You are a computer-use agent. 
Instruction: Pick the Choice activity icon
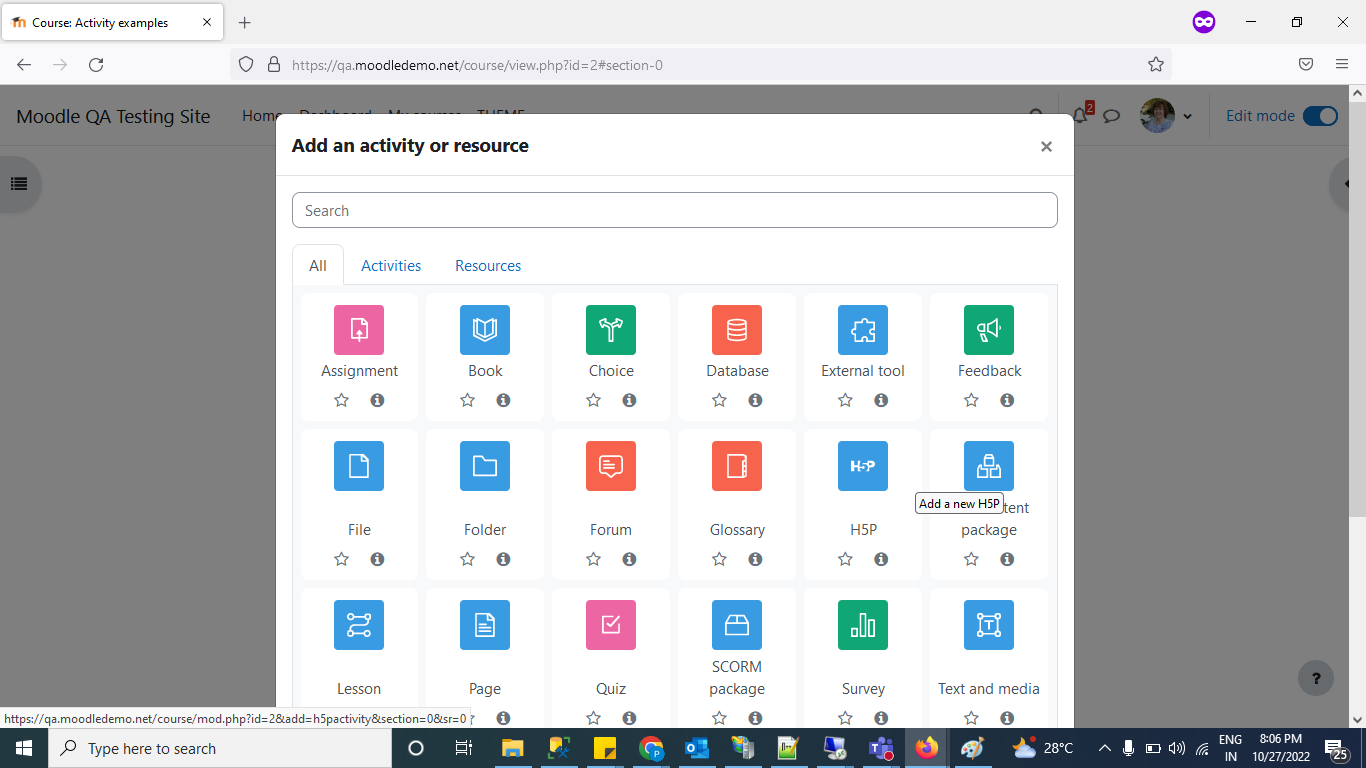611,330
